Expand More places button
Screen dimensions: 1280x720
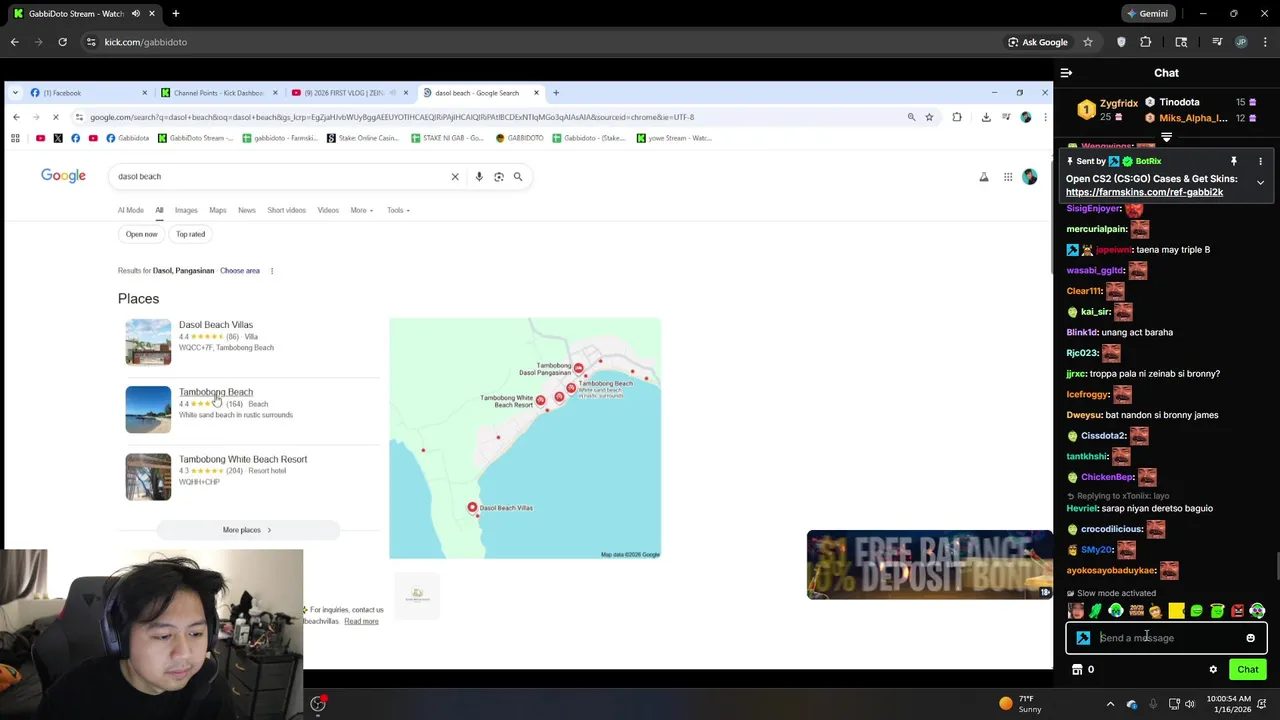pos(247,530)
